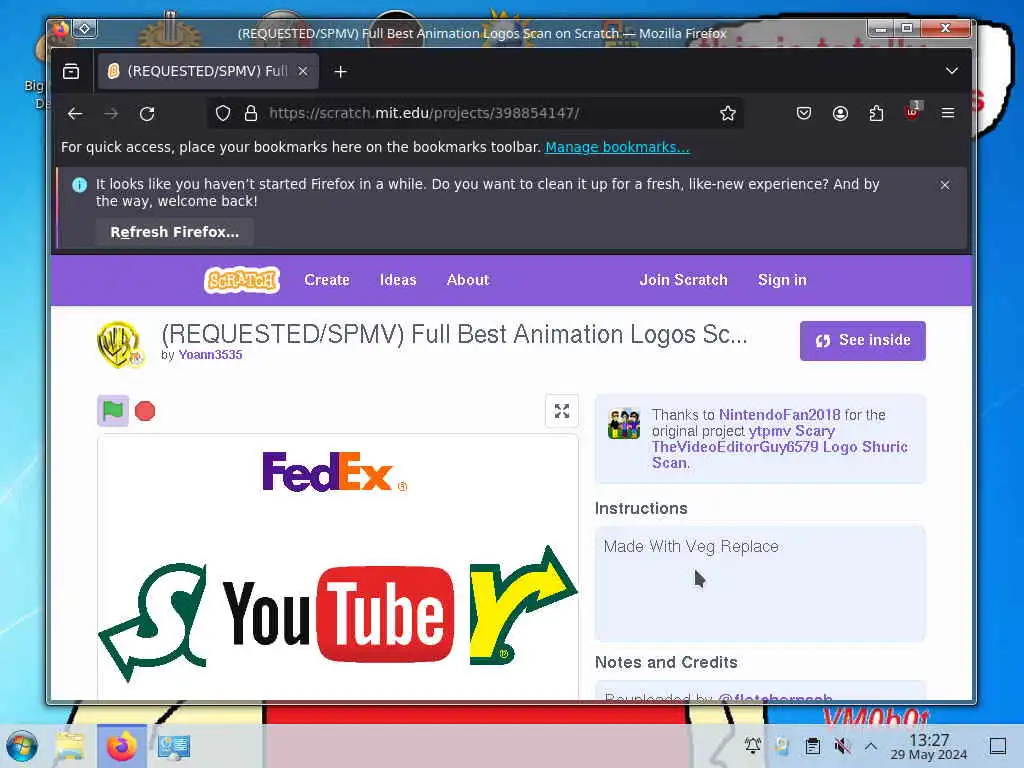Dismiss the refresh Firefox notification bar
This screenshot has height=768, width=1024.
pos(945,185)
